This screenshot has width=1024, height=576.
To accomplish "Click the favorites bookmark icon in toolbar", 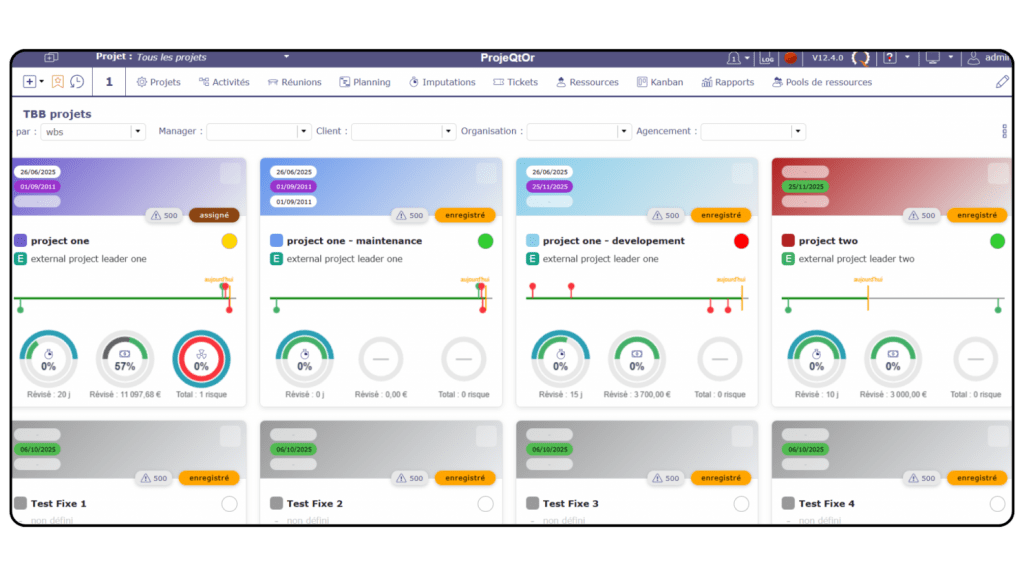I will tap(58, 82).
